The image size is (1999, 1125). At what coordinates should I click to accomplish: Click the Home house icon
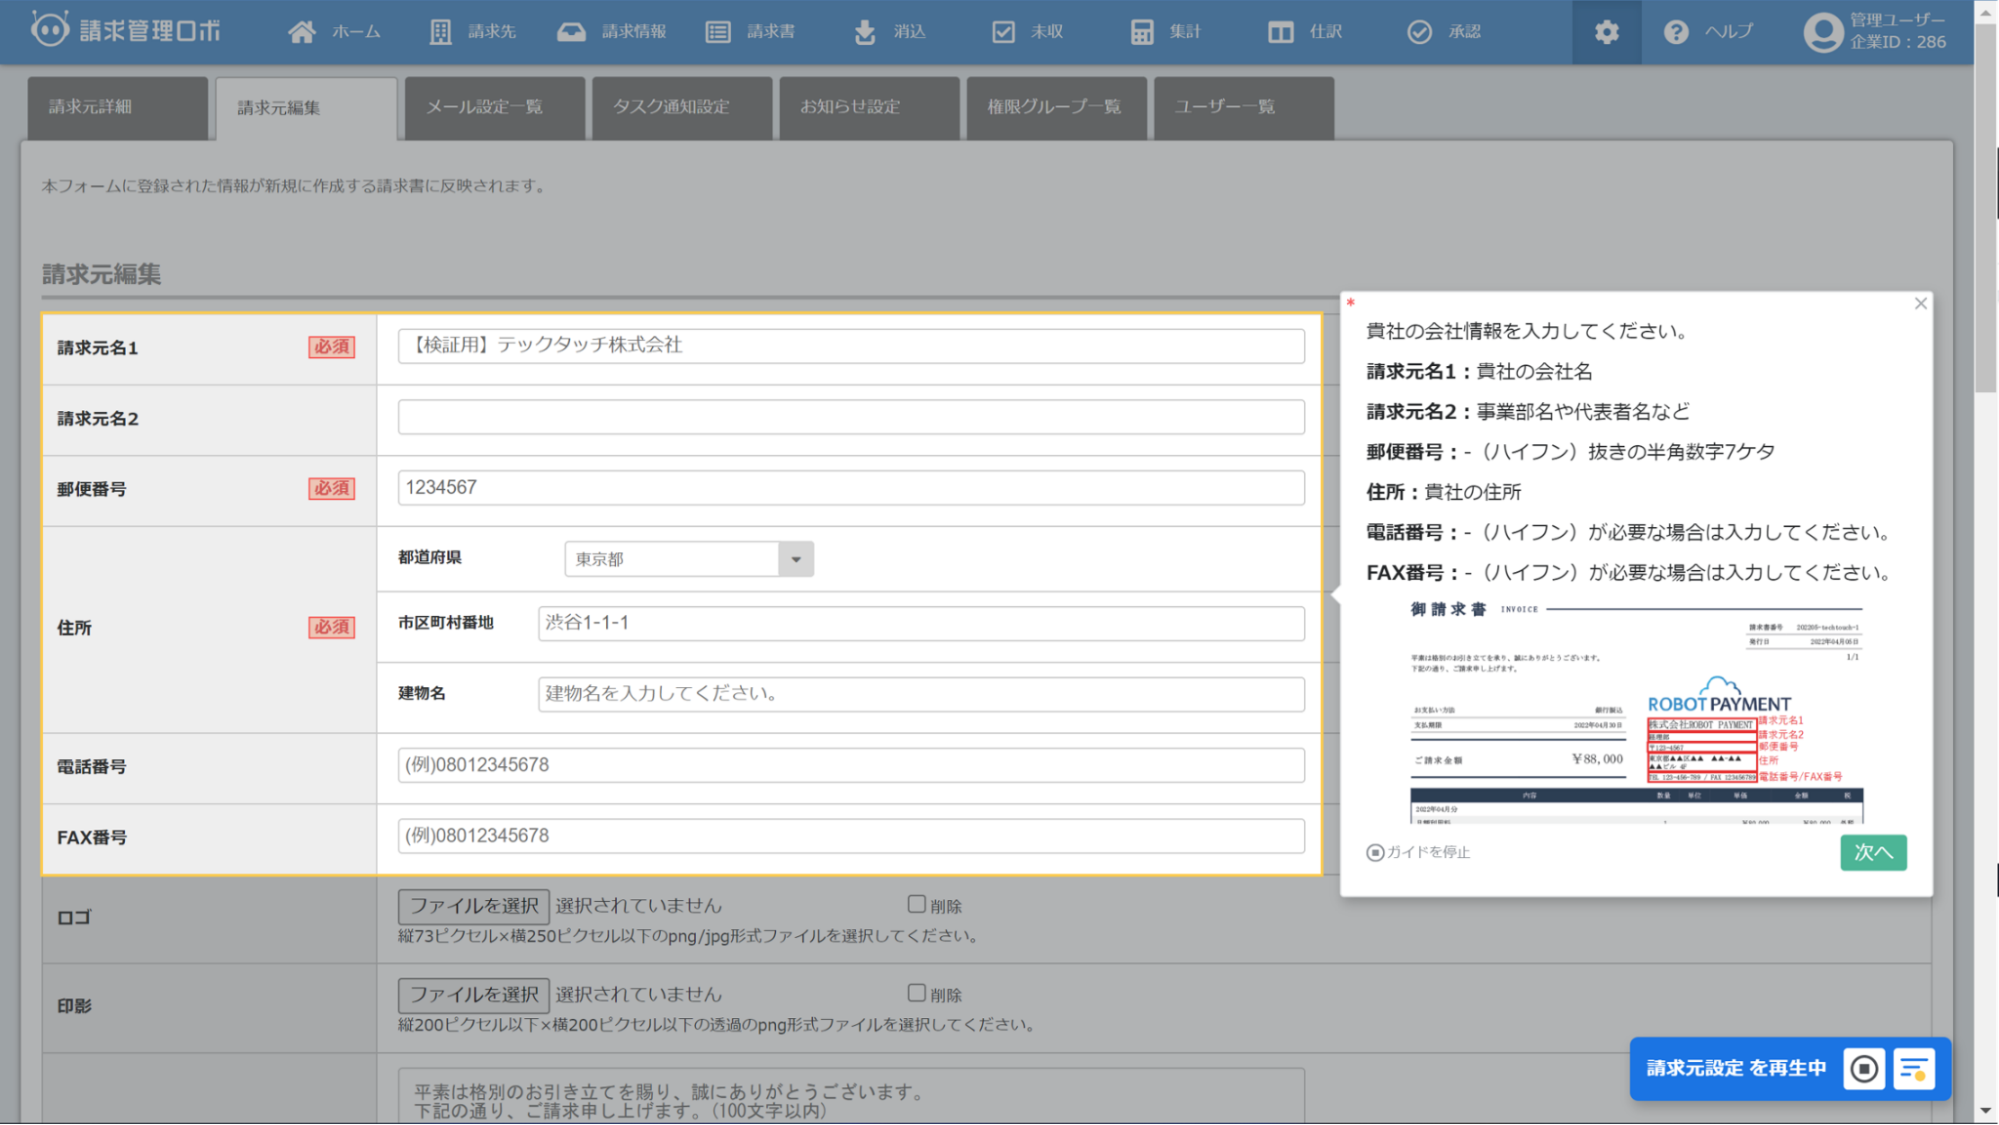coord(301,32)
